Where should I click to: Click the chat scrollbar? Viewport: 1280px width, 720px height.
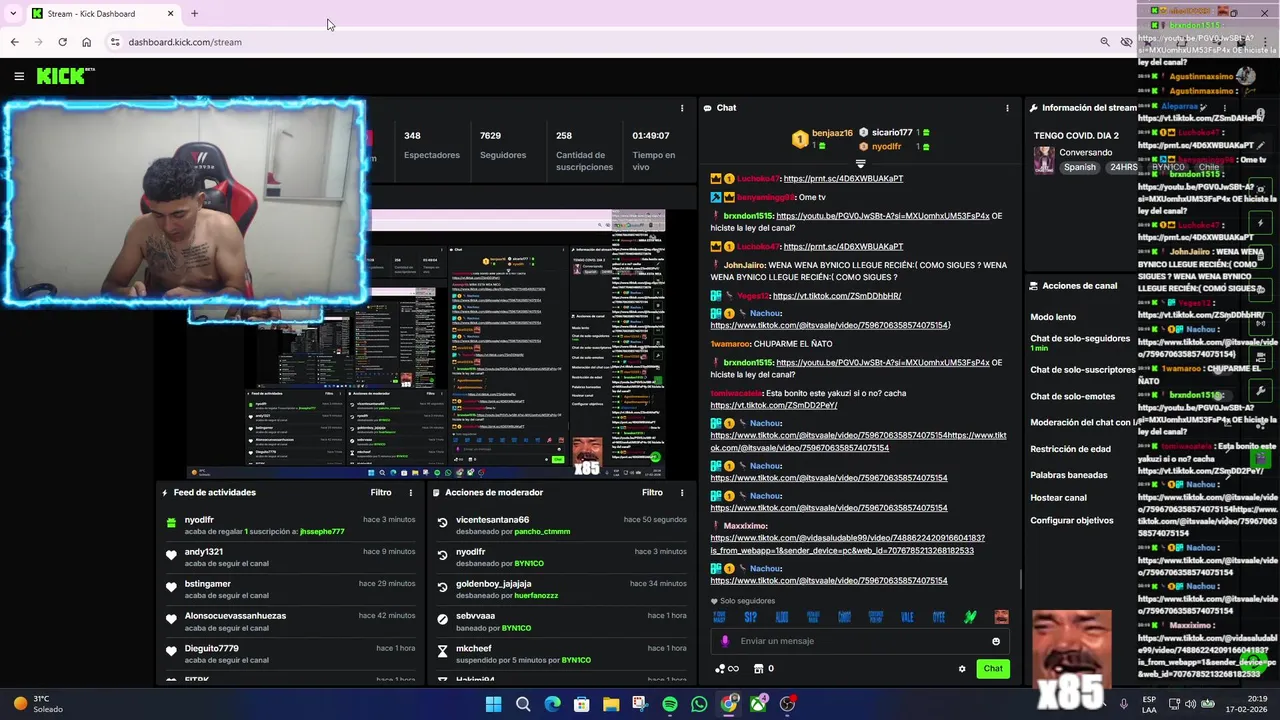pyautogui.click(x=1020, y=578)
